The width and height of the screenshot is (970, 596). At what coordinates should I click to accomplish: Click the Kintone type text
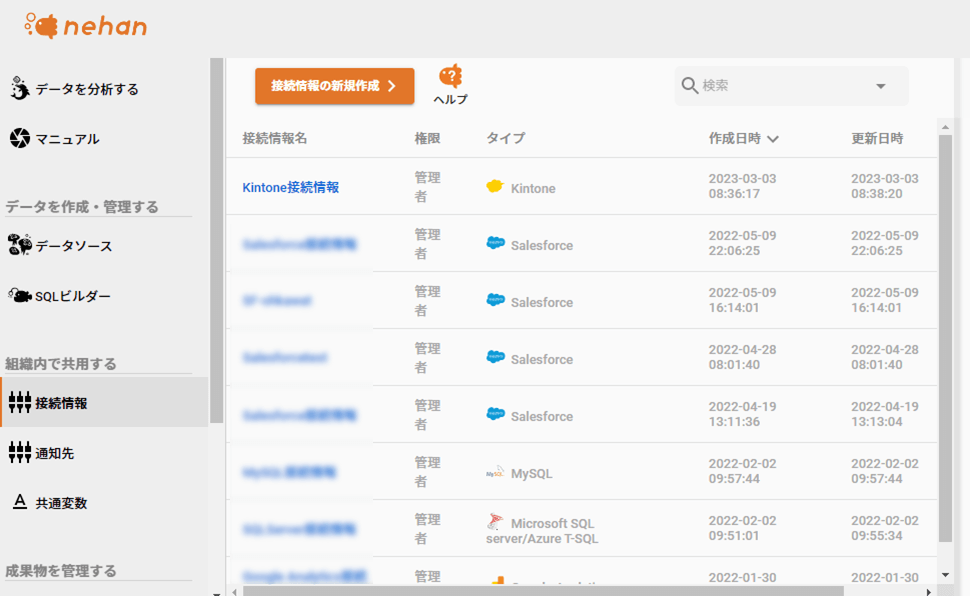click(x=533, y=189)
